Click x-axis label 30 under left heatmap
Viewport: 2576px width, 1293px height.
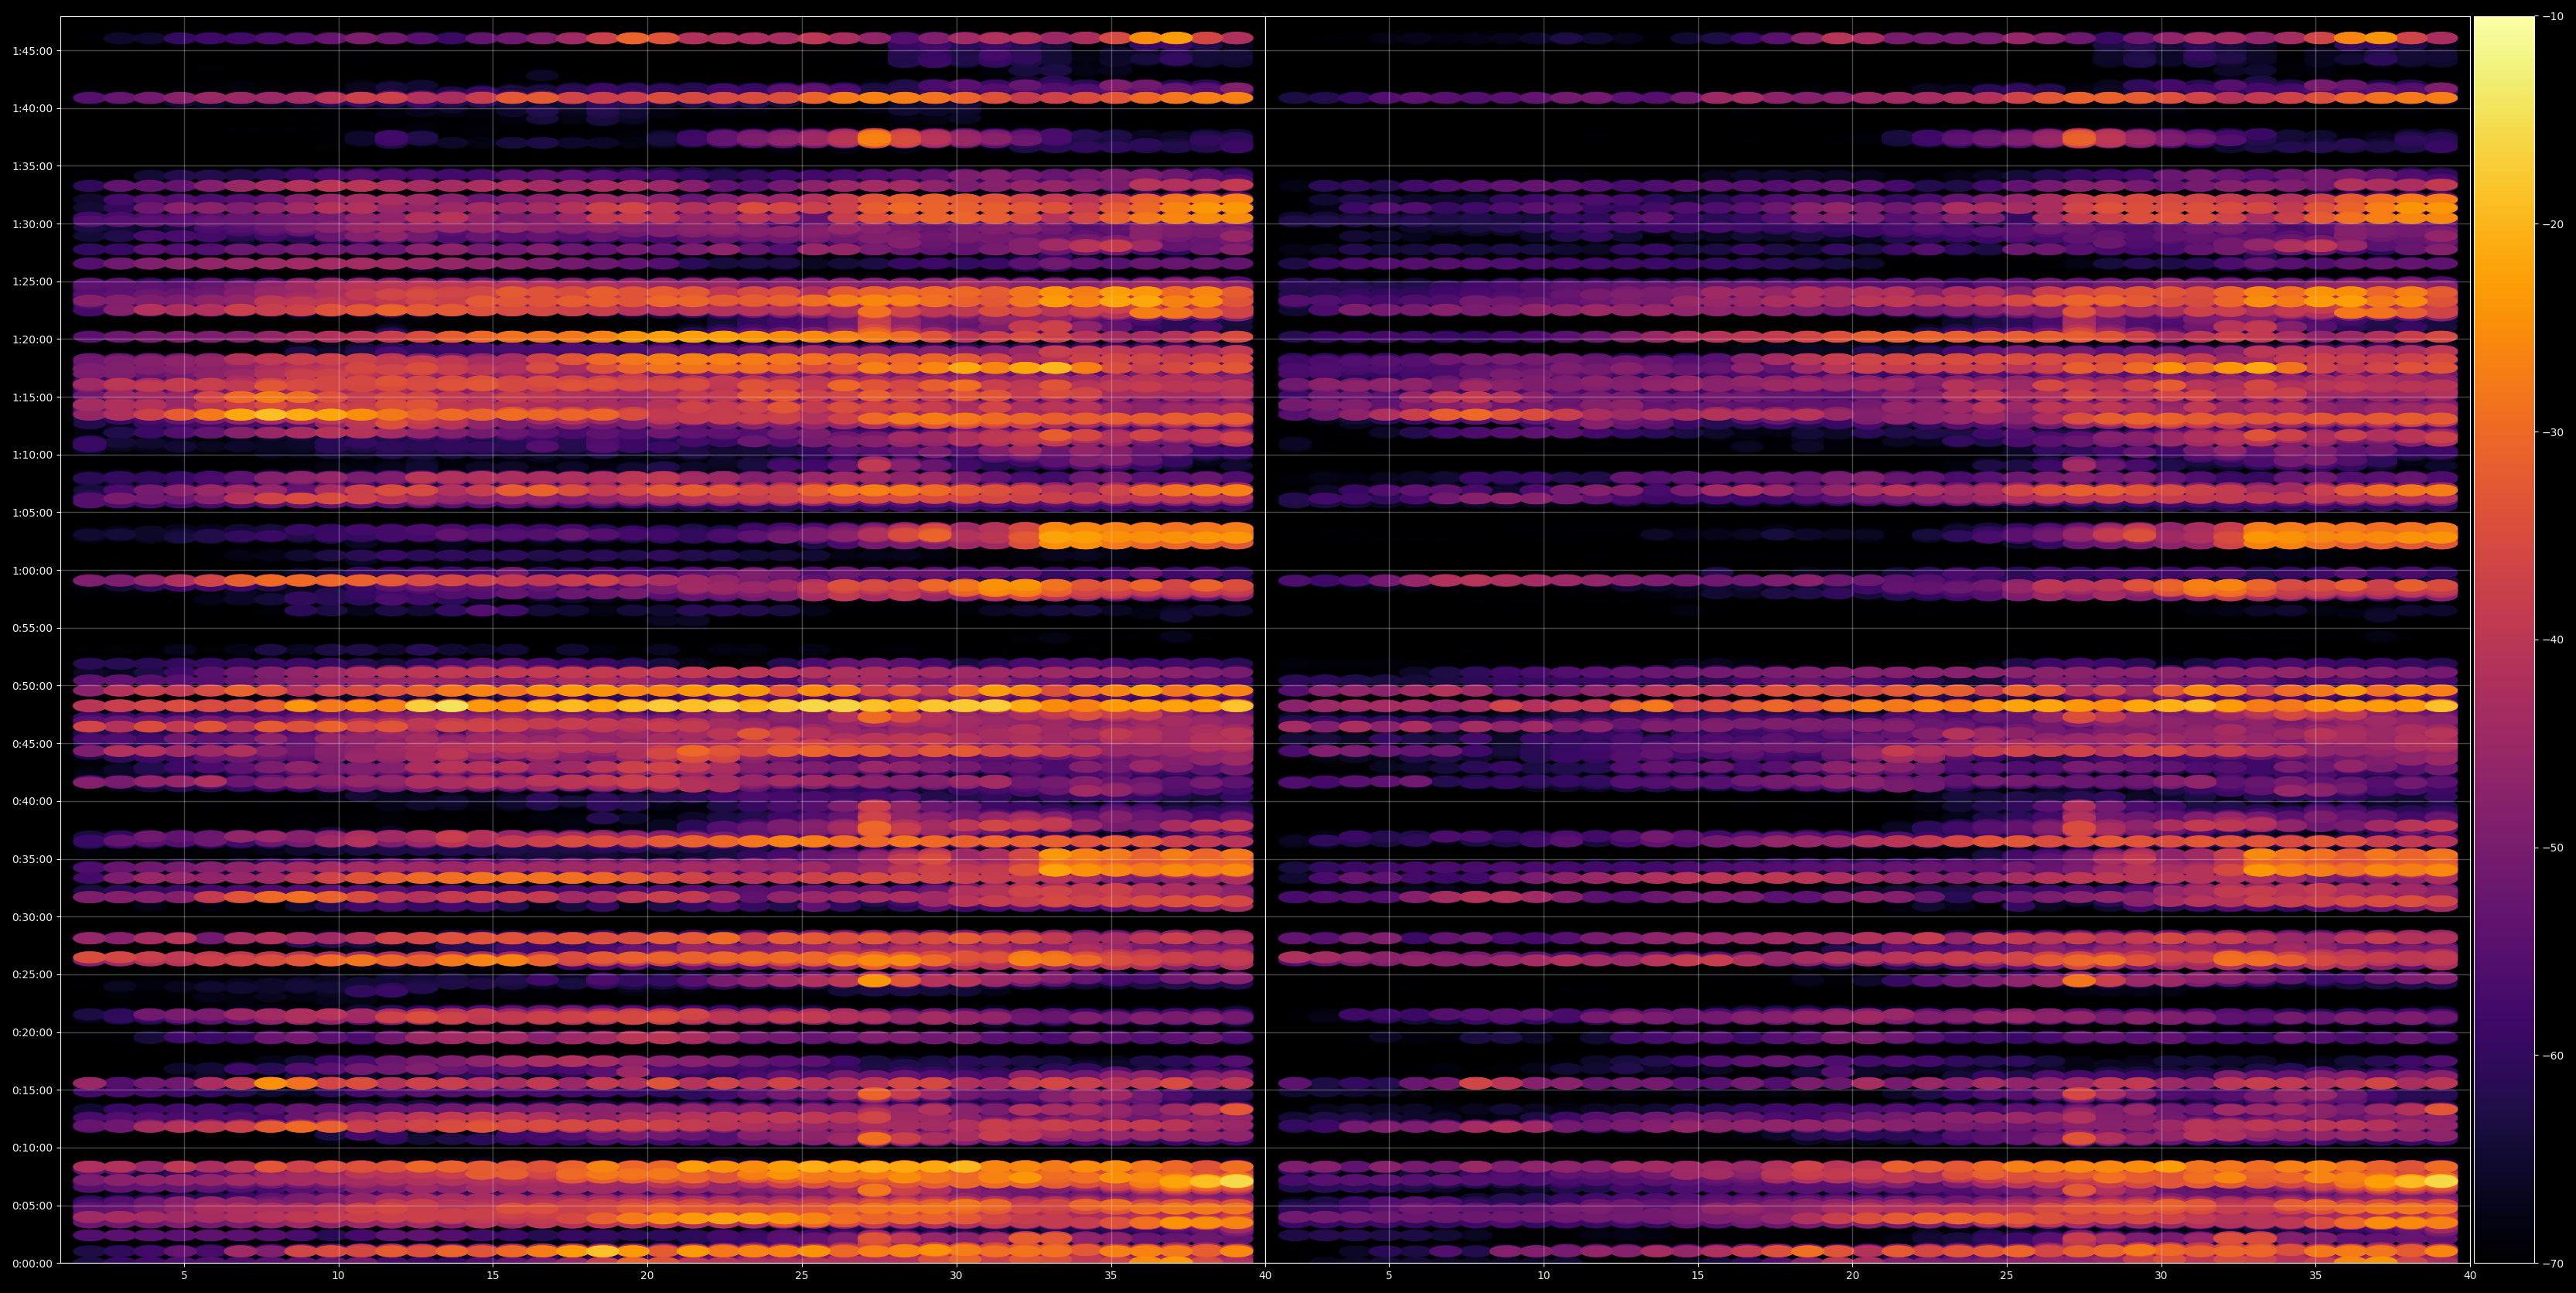[x=956, y=1276]
